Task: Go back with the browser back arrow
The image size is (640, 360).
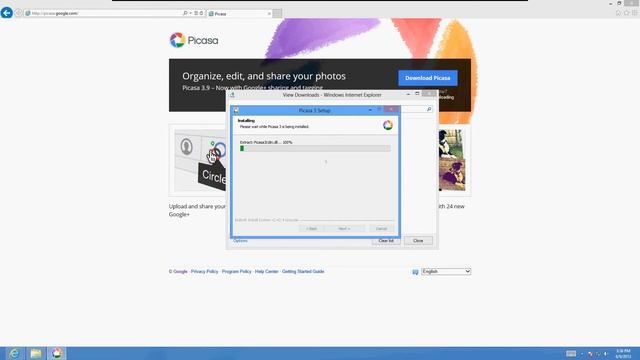Action: [7, 13]
